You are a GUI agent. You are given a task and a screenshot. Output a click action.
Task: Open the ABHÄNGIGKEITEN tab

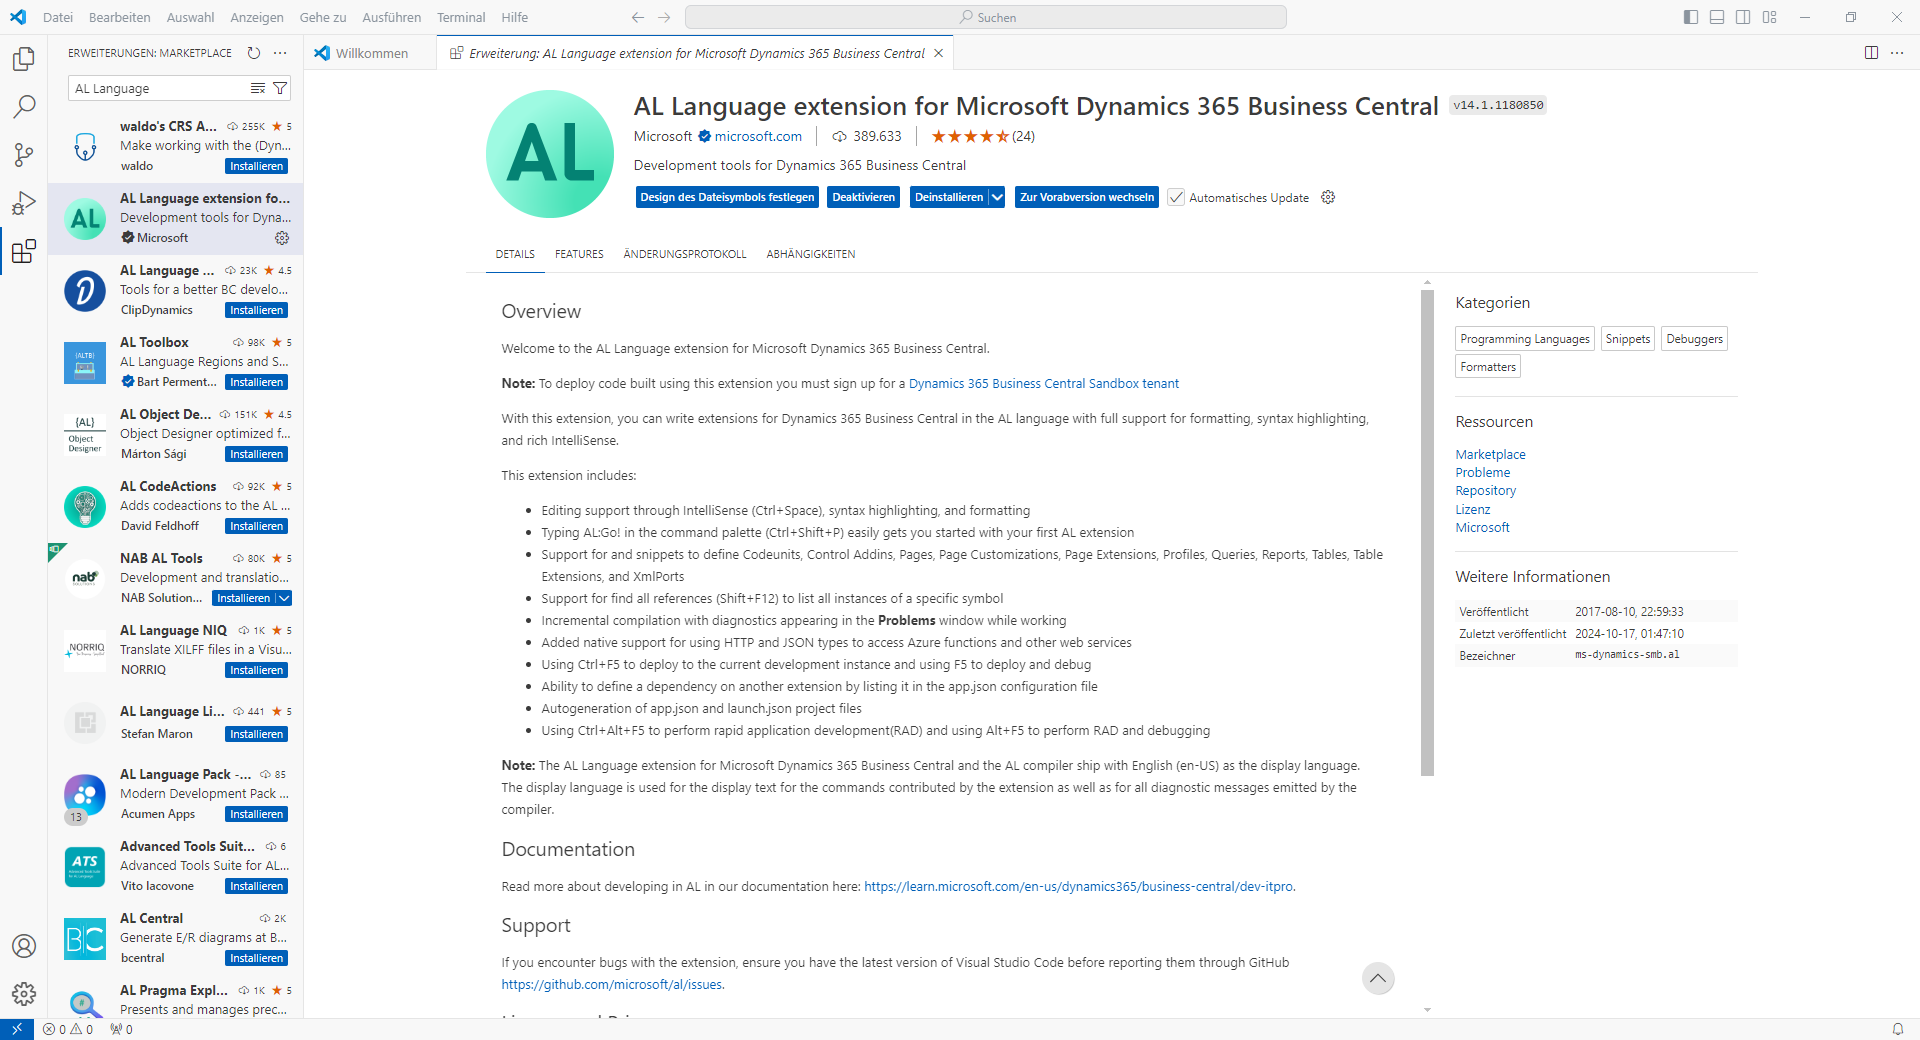coord(811,254)
